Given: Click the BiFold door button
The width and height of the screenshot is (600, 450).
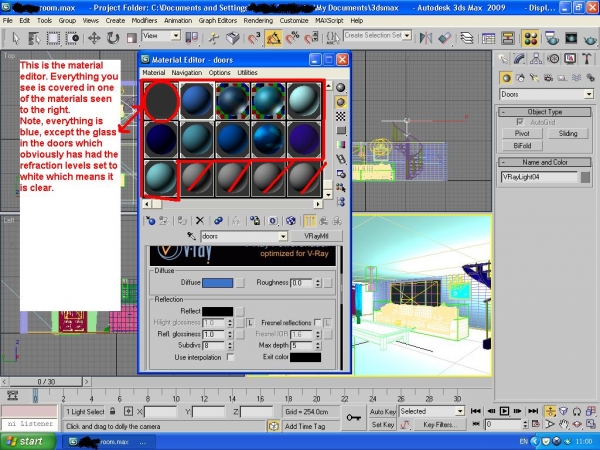Looking at the screenshot, I should click(522, 145).
